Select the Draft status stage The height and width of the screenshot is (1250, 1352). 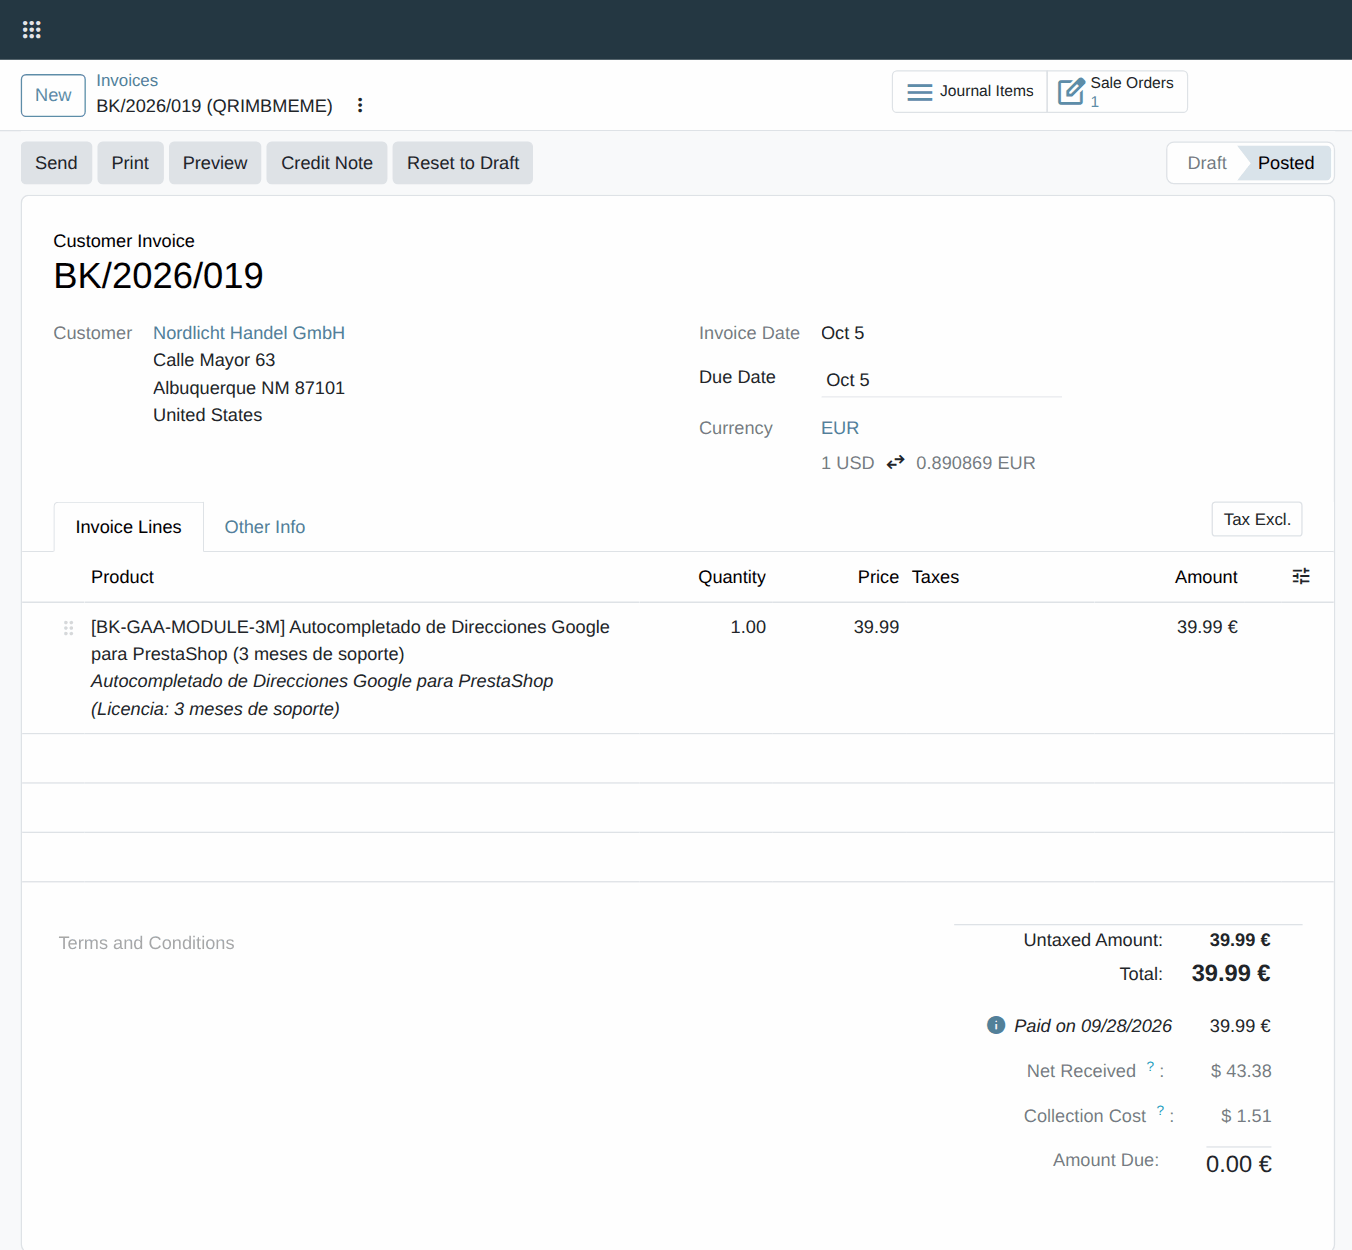tap(1207, 163)
